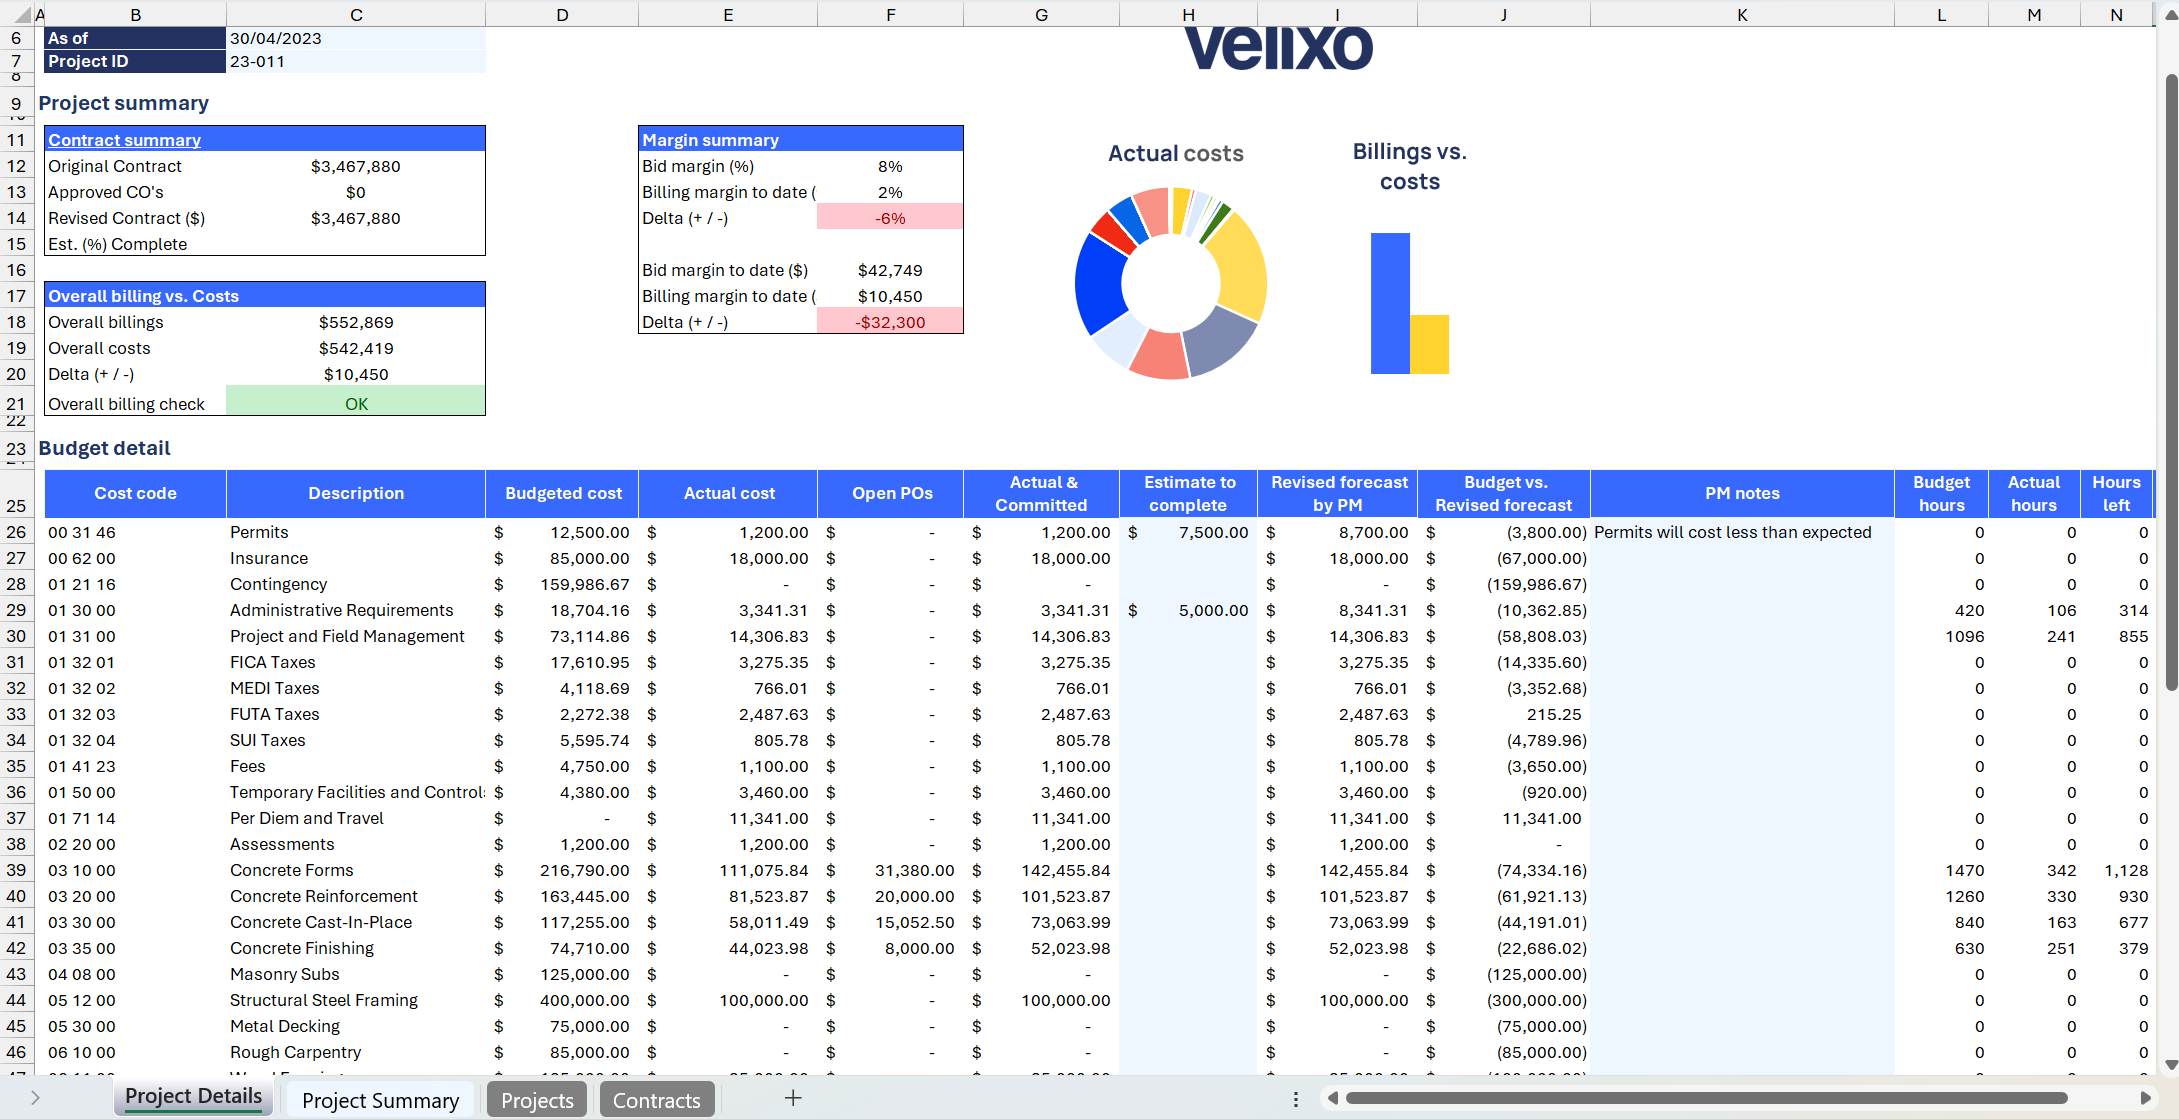Click the horizontal scrollbar right arrow
This screenshot has width=2179, height=1119.
(2145, 1098)
